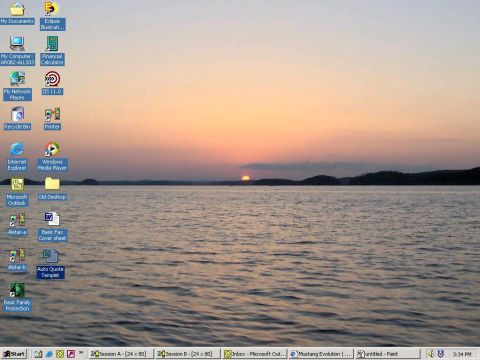The width and height of the screenshot is (480, 360).
Task: Click the Start button
Action: pyautogui.click(x=14, y=354)
